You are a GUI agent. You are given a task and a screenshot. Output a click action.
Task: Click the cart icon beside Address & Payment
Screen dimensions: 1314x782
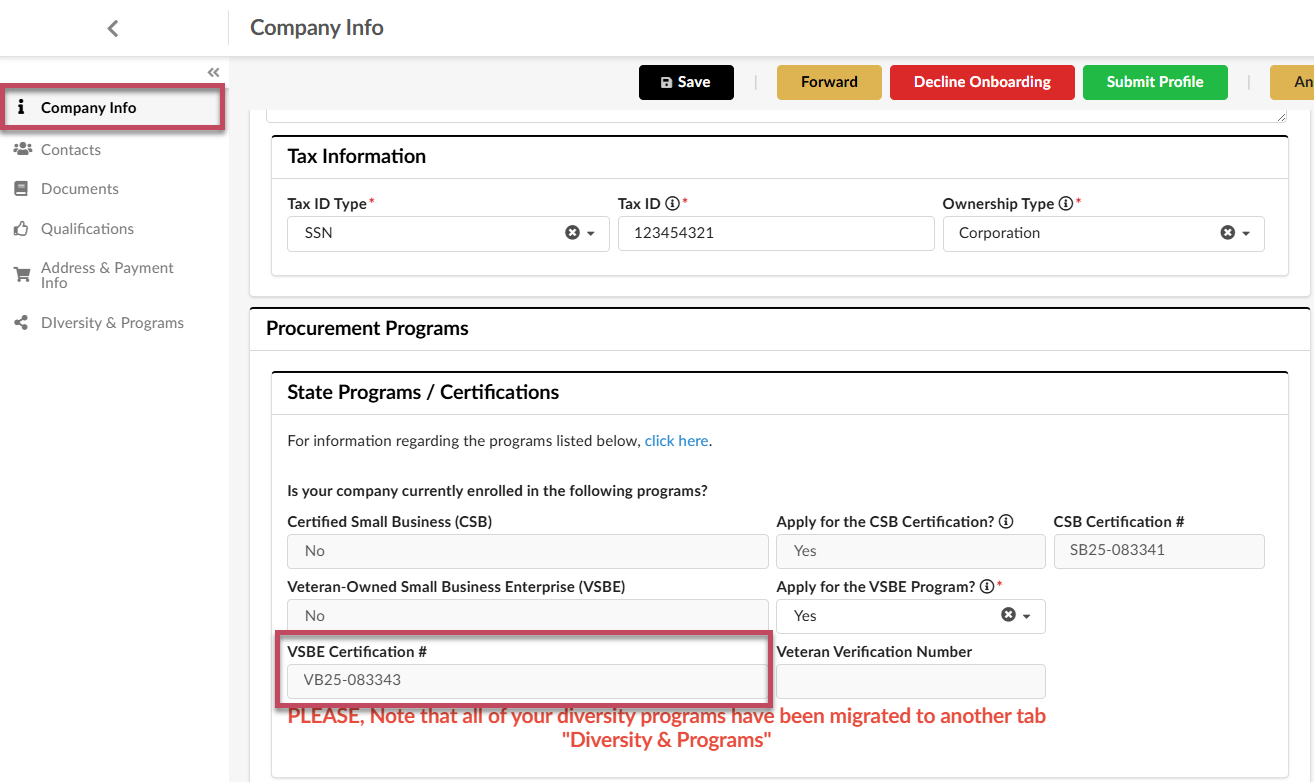[22, 274]
